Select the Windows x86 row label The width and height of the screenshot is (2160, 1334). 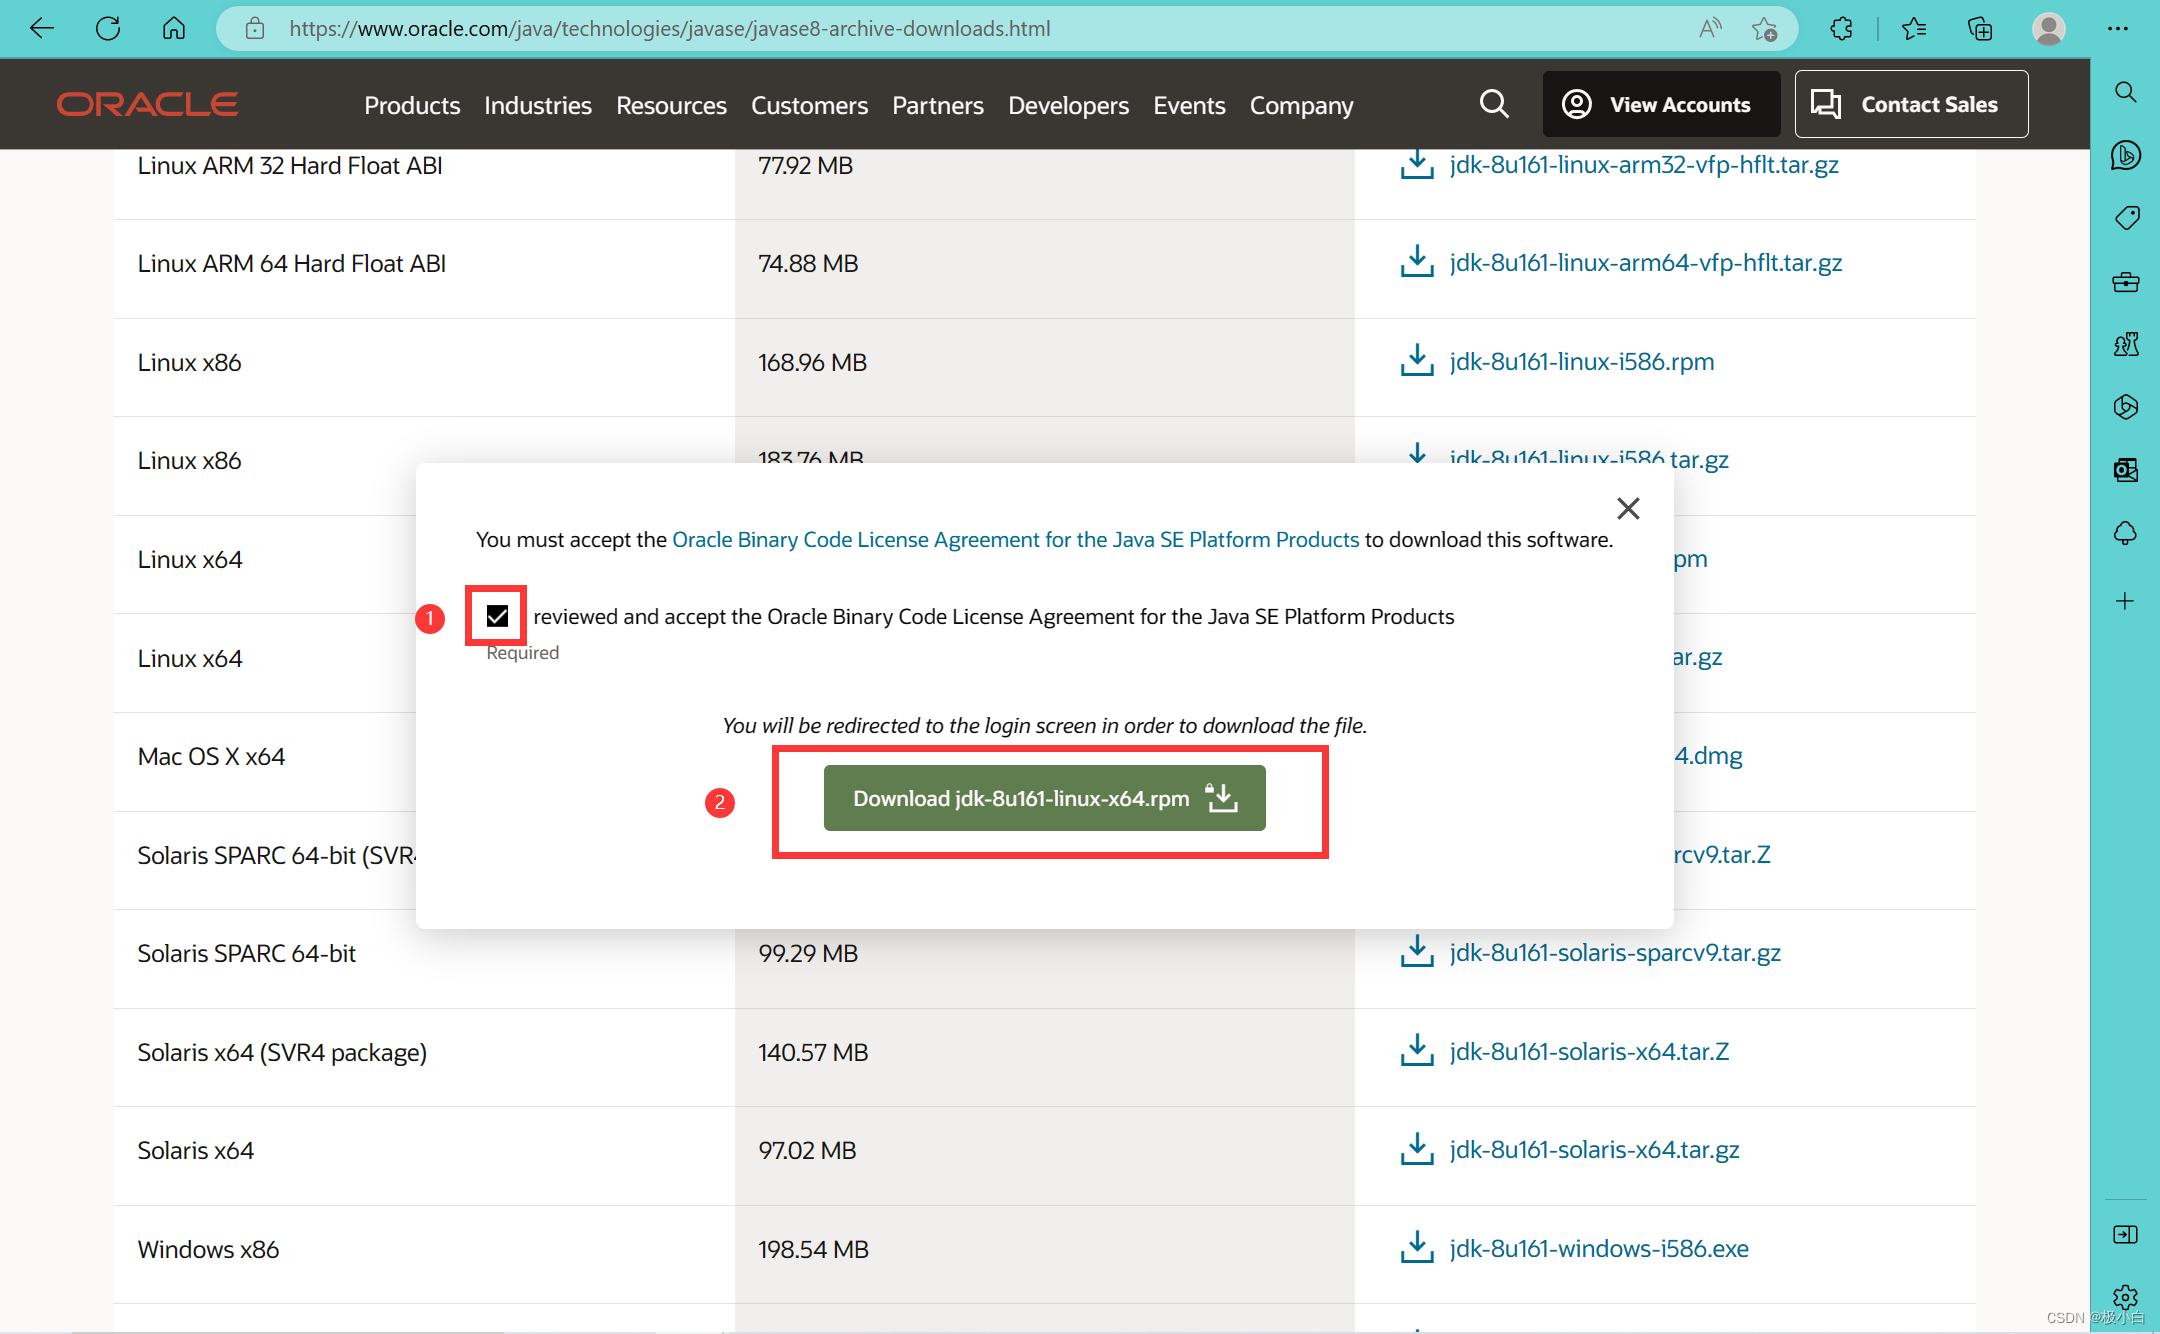(208, 1249)
